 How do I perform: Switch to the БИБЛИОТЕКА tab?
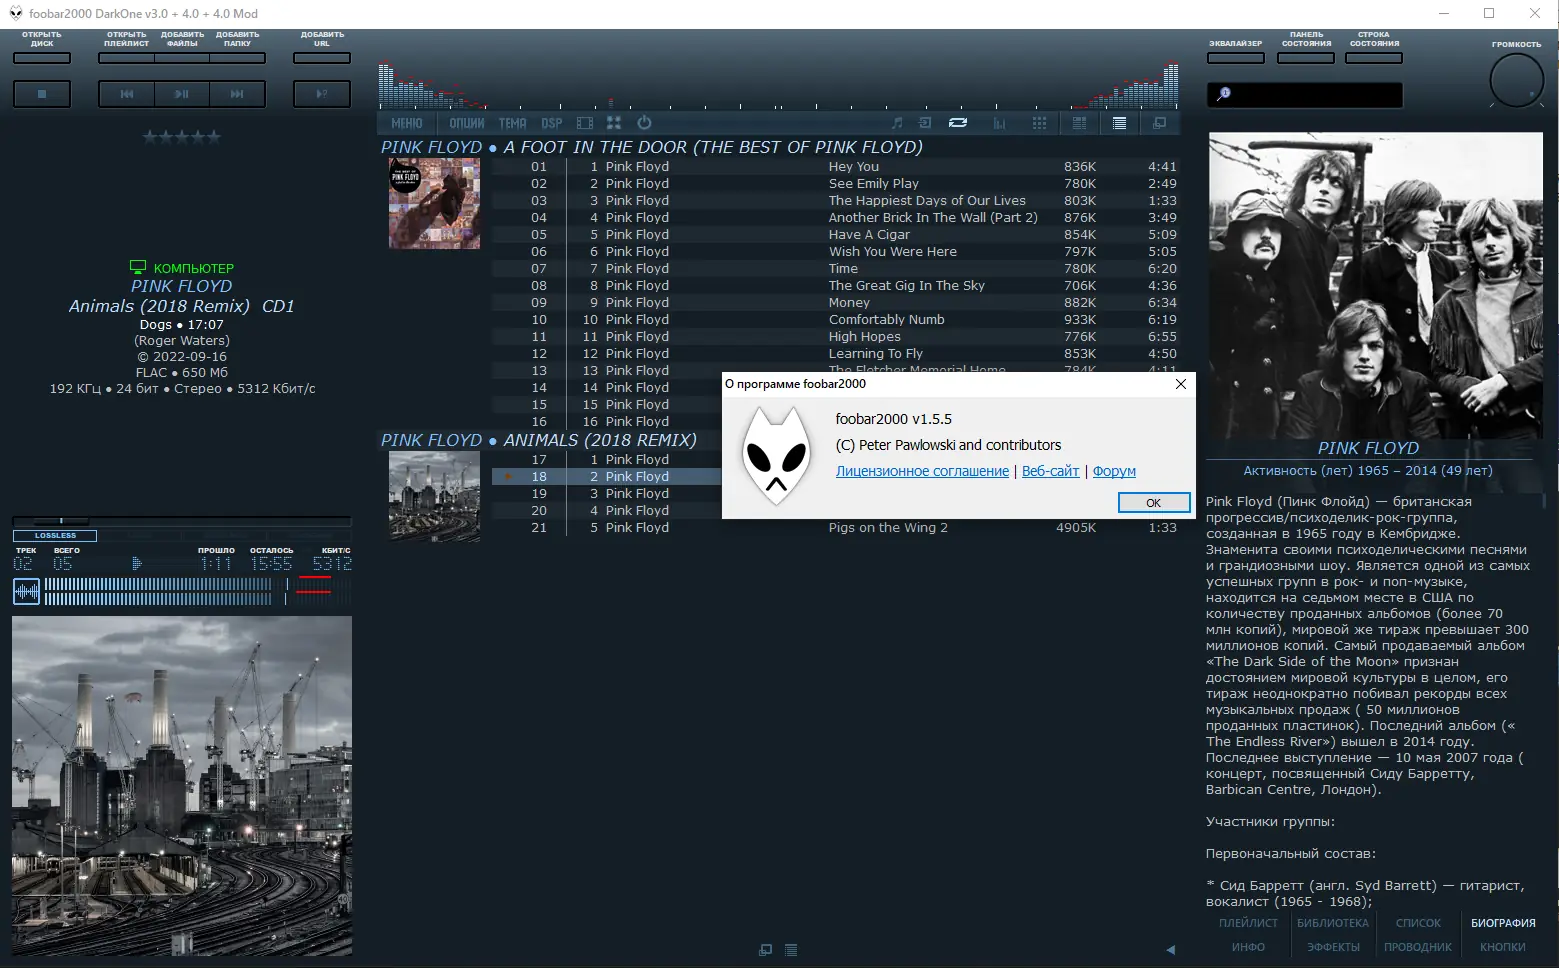click(1332, 922)
